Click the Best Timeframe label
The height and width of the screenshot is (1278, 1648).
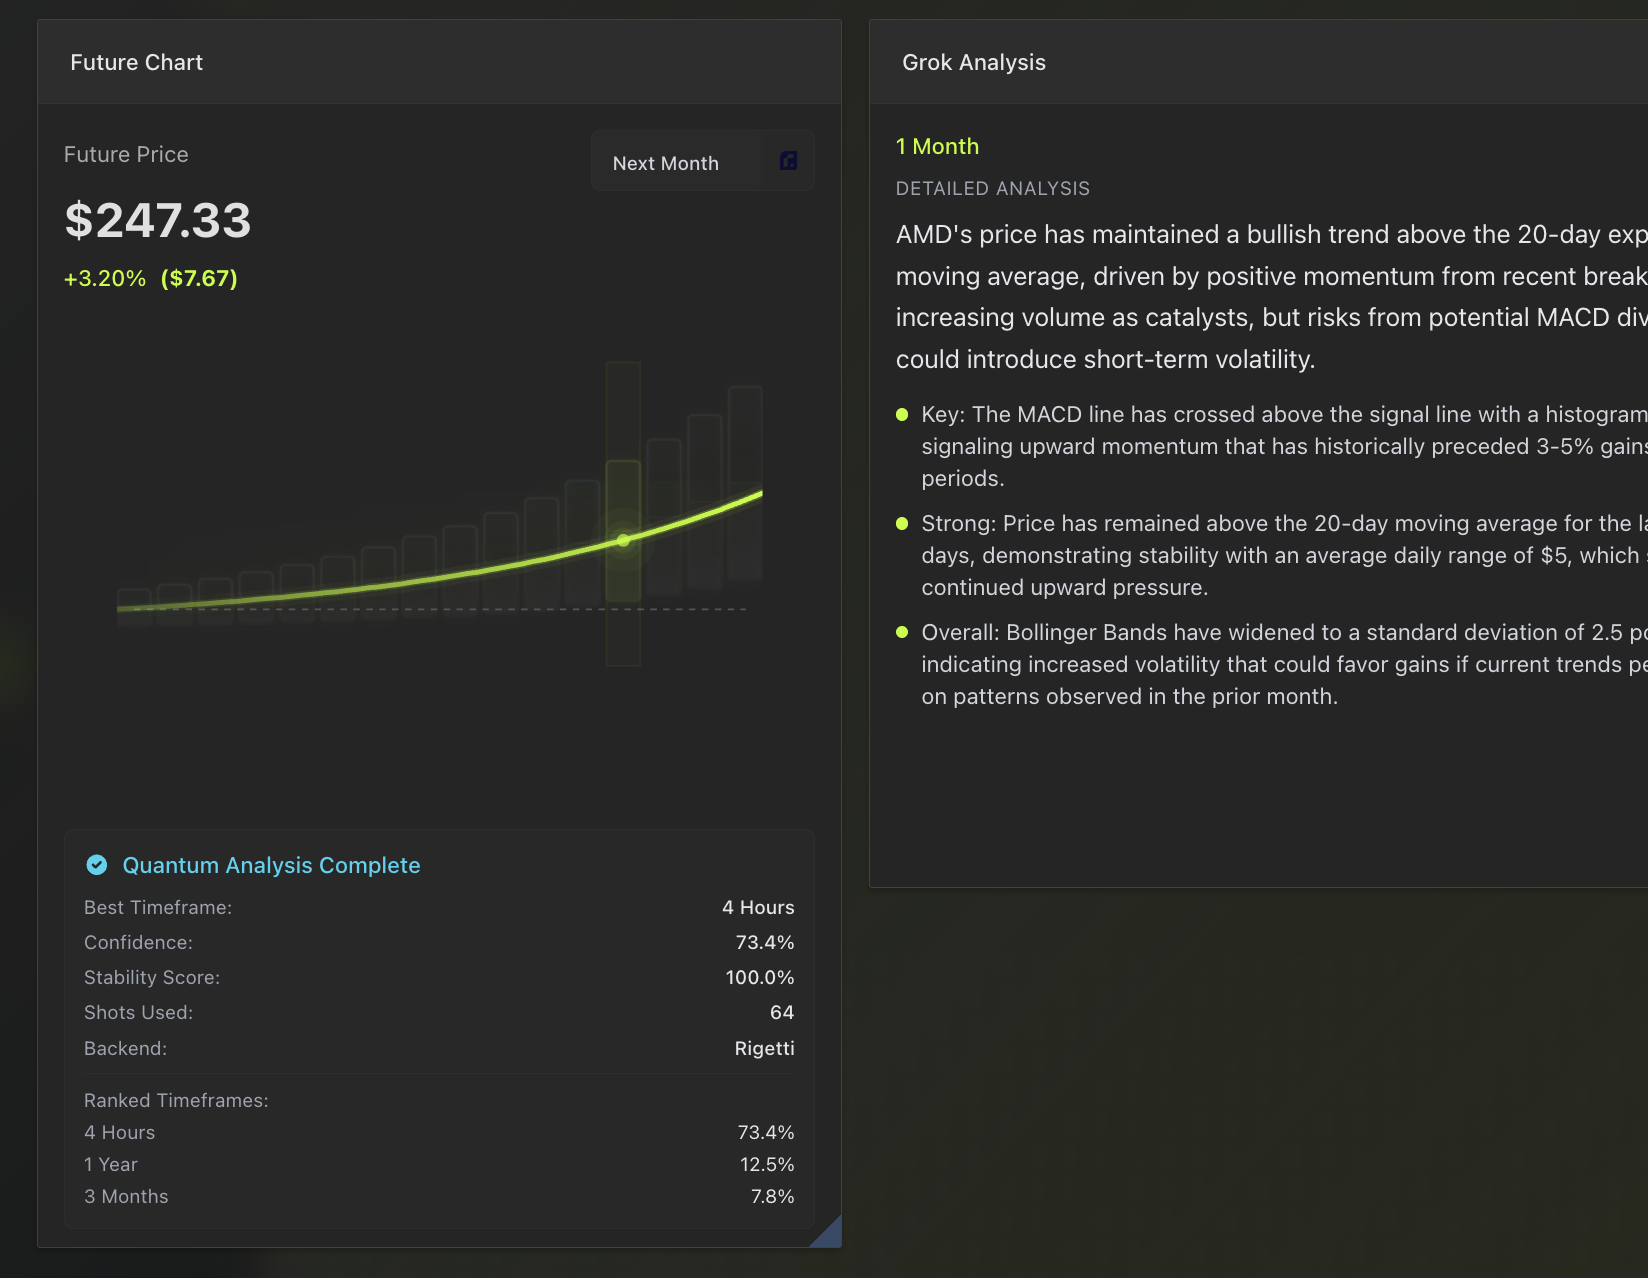click(x=158, y=907)
